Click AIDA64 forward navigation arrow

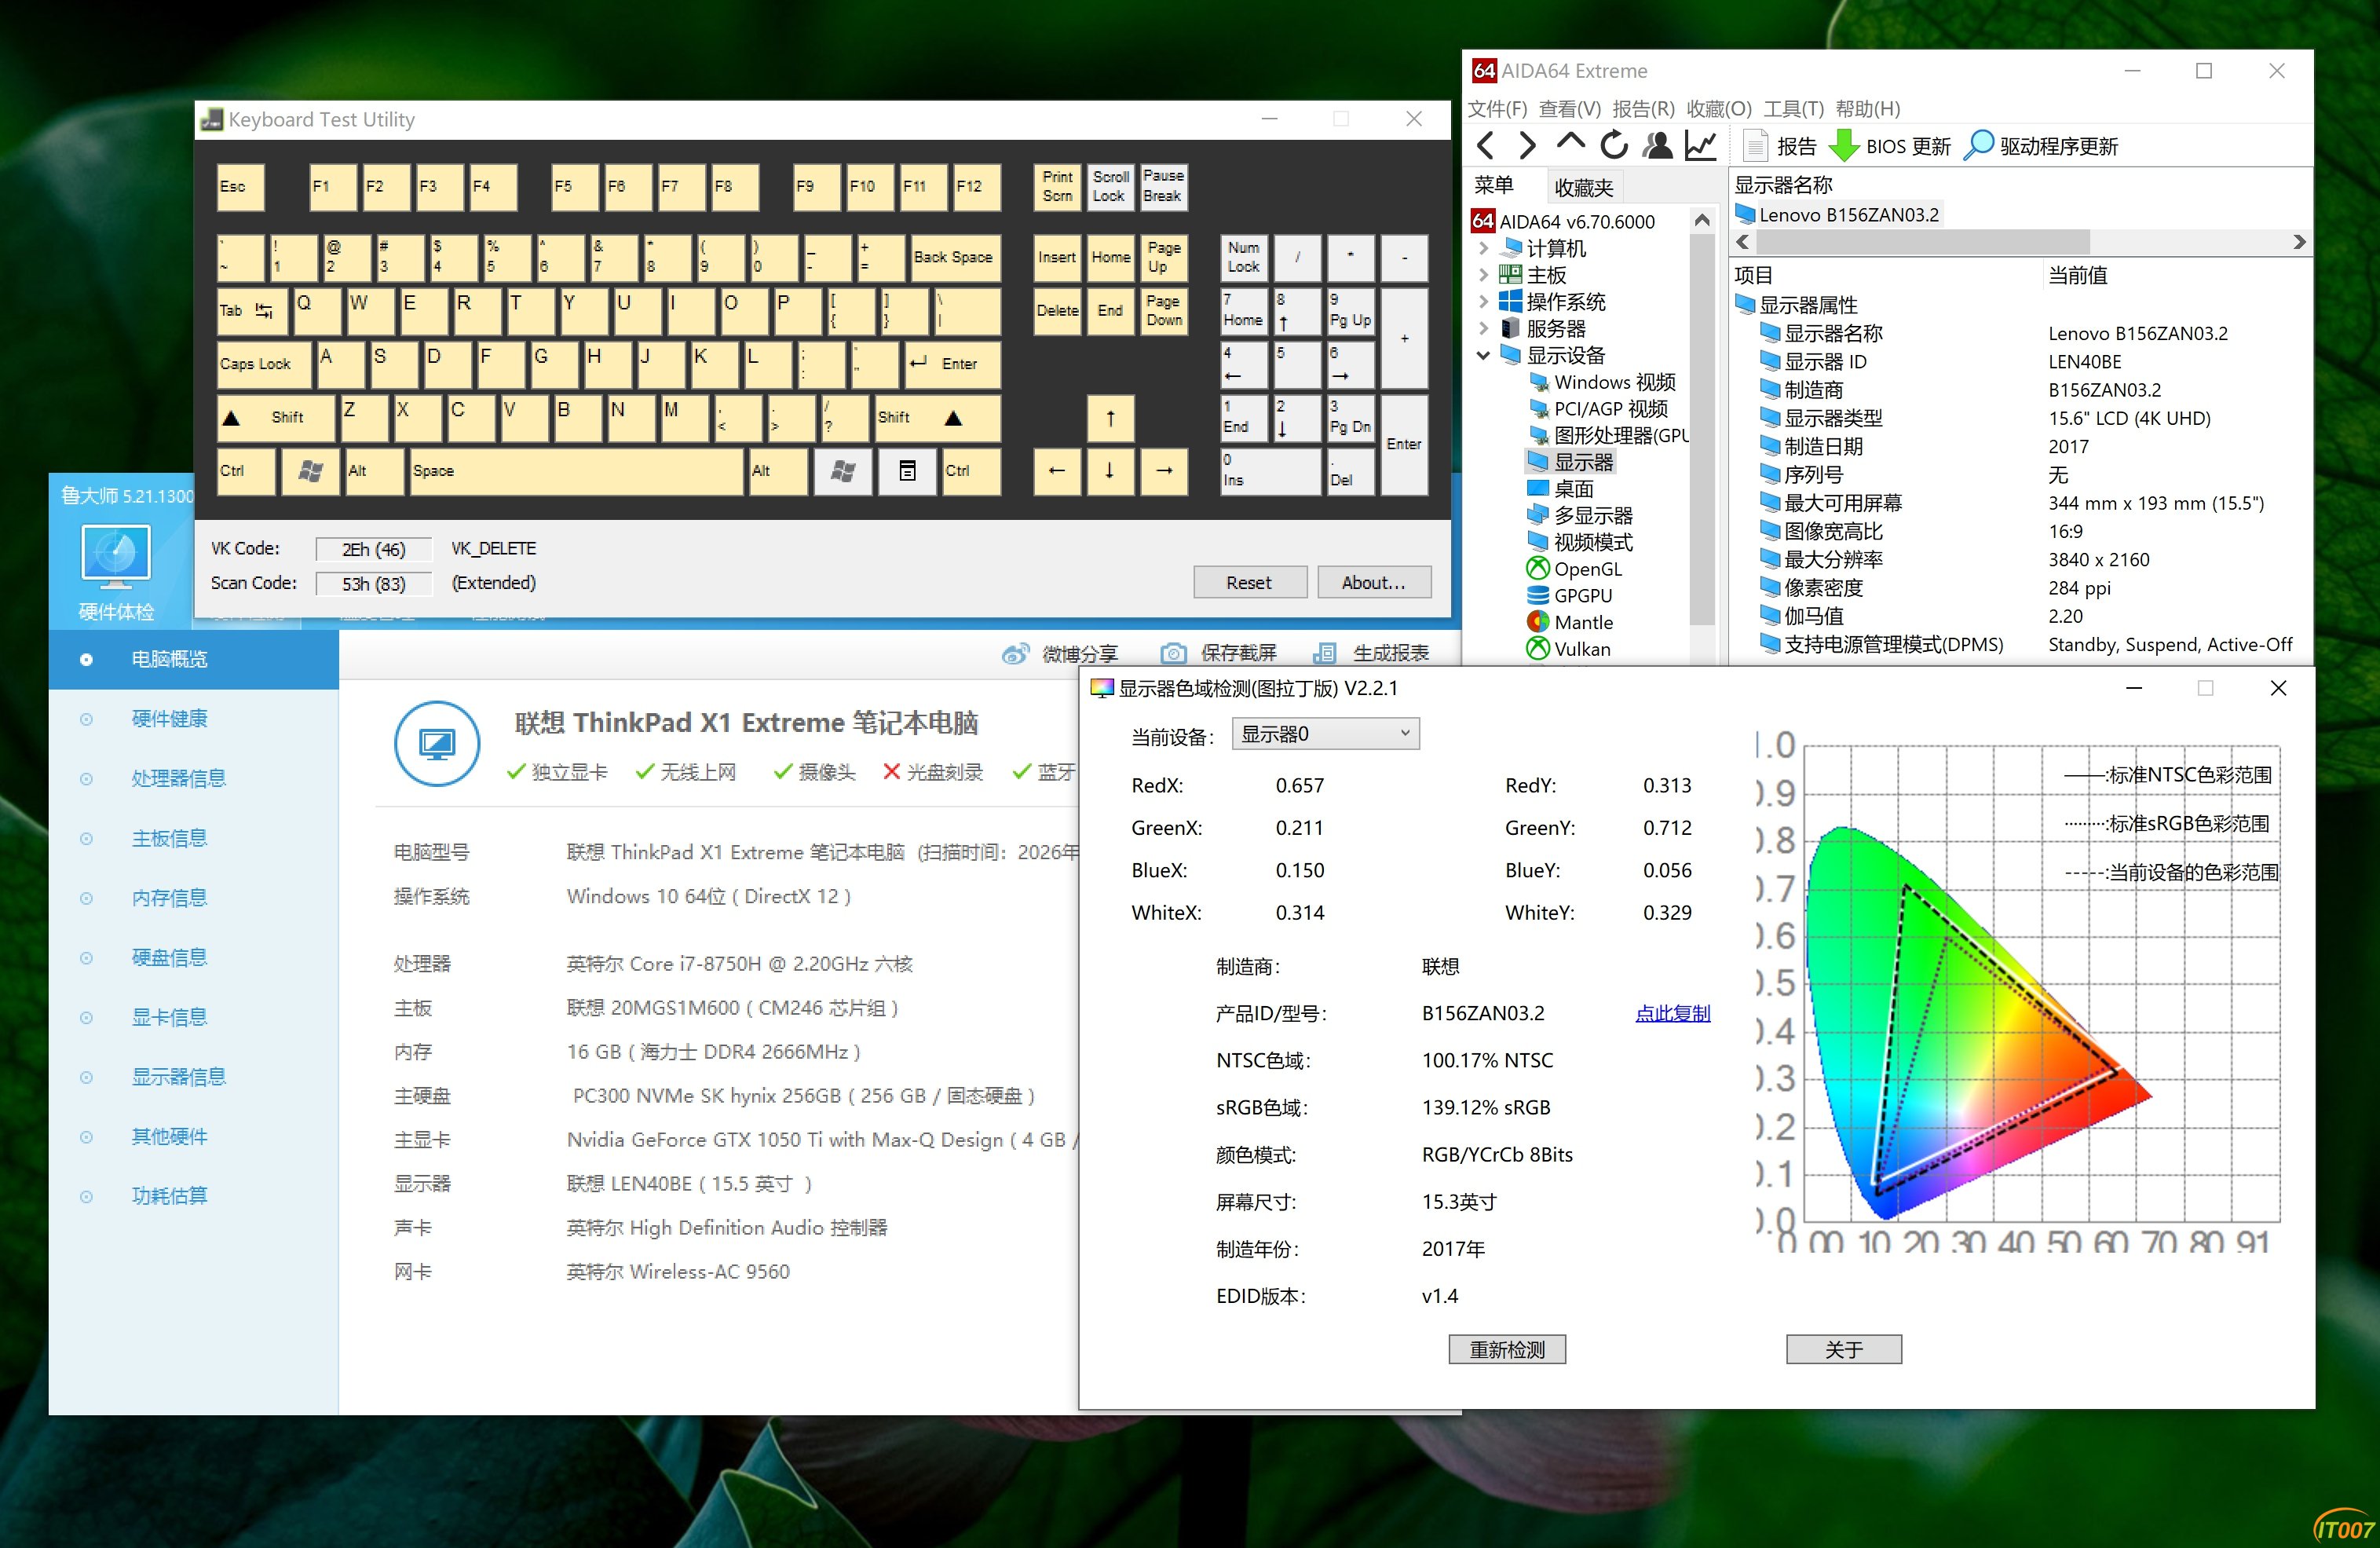click(1527, 146)
